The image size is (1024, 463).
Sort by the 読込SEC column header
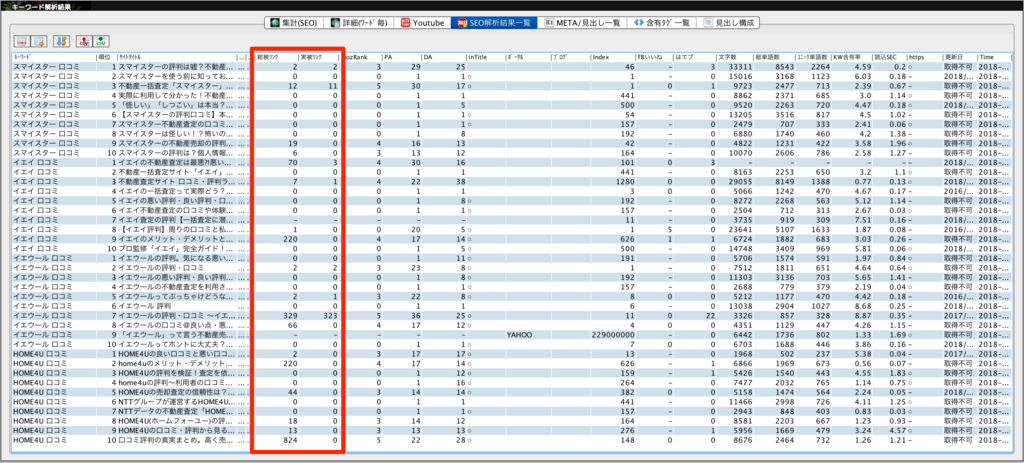[x=889, y=57]
